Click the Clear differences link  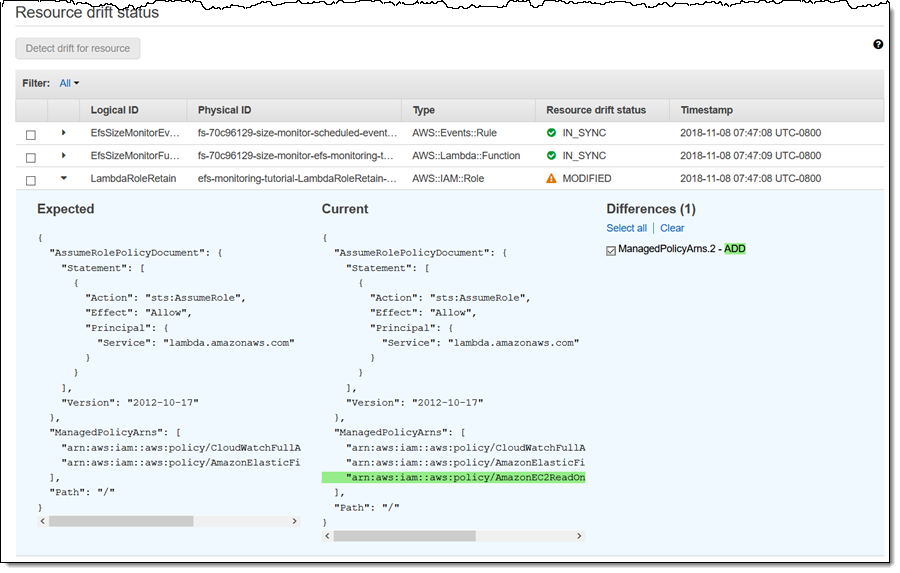[672, 228]
